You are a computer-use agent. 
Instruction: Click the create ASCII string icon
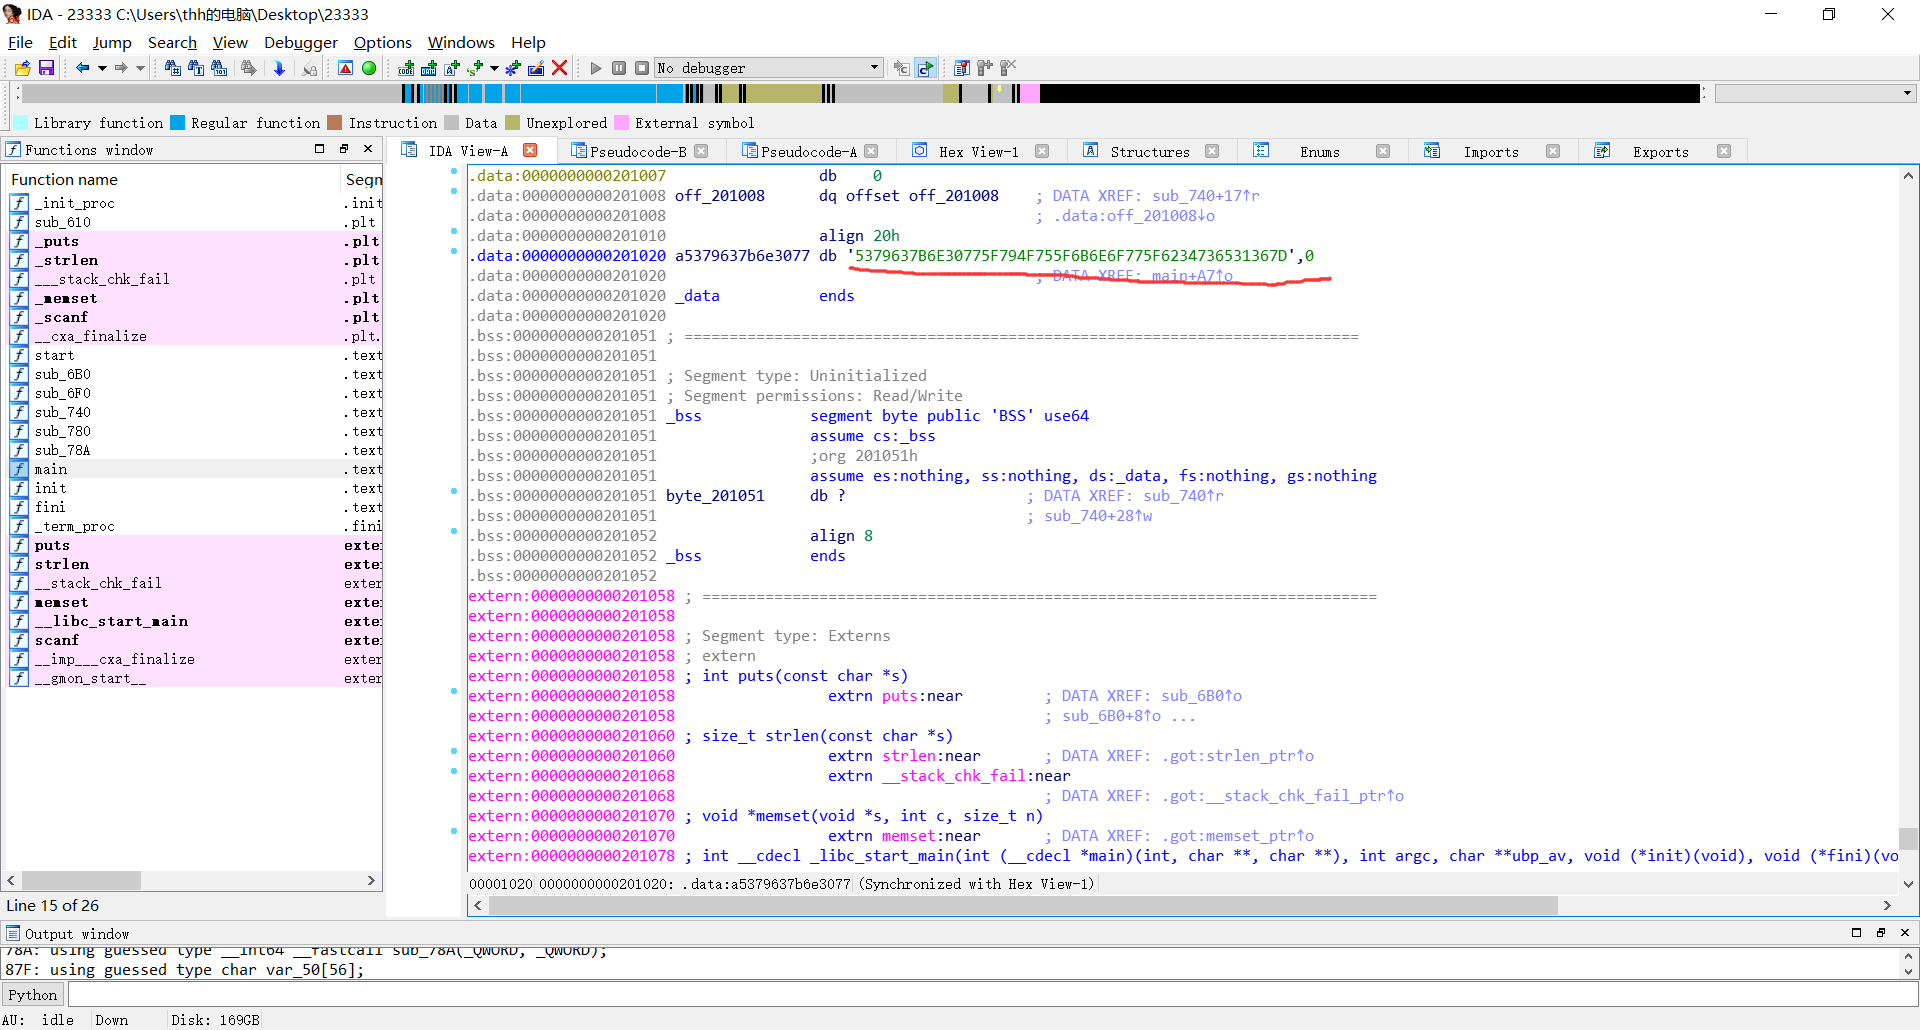point(452,68)
